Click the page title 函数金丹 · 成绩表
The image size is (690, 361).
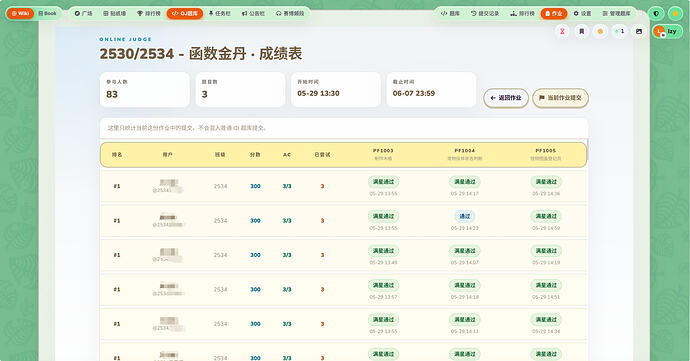coord(246,54)
